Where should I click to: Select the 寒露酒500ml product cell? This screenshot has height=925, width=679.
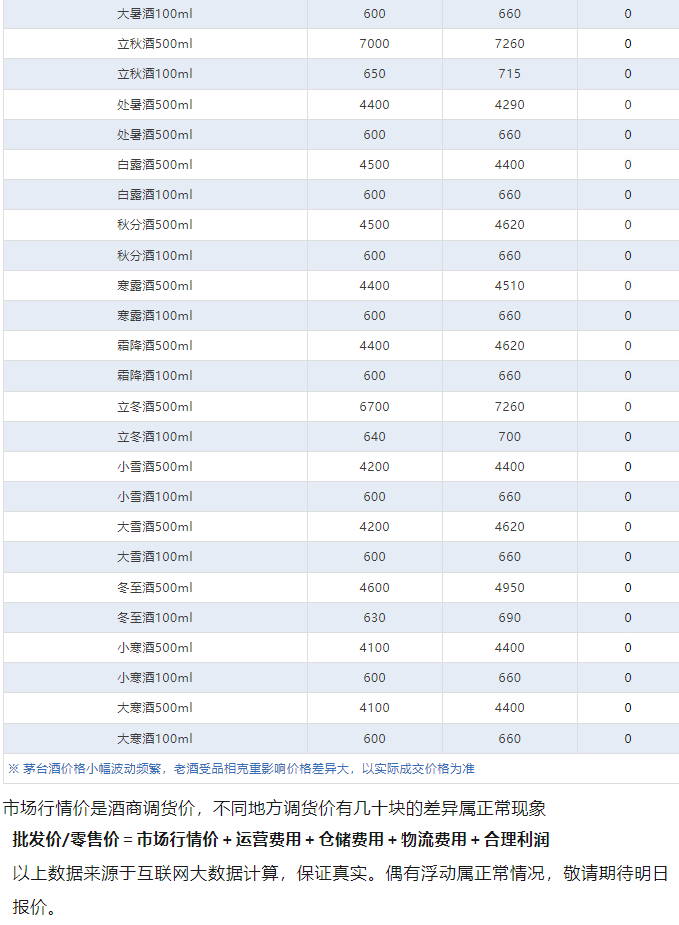coord(155,286)
